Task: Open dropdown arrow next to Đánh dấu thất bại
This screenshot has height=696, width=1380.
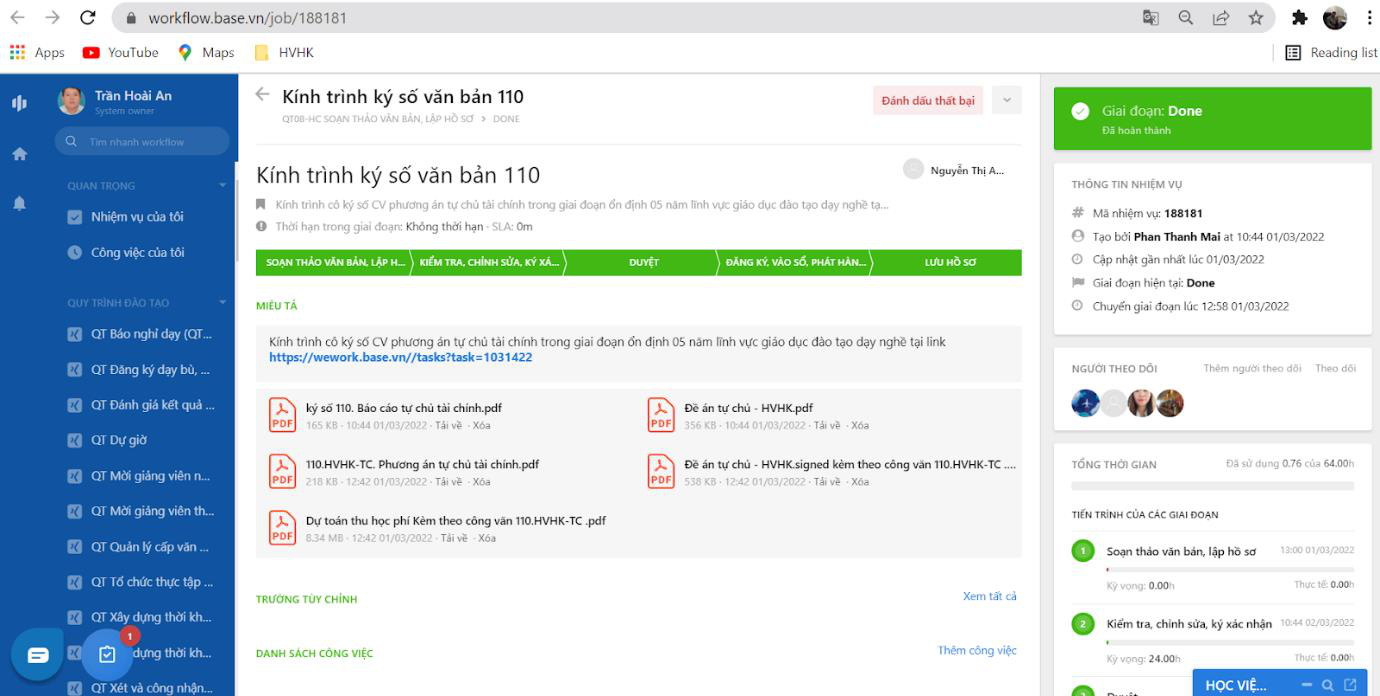Action: click(1006, 100)
